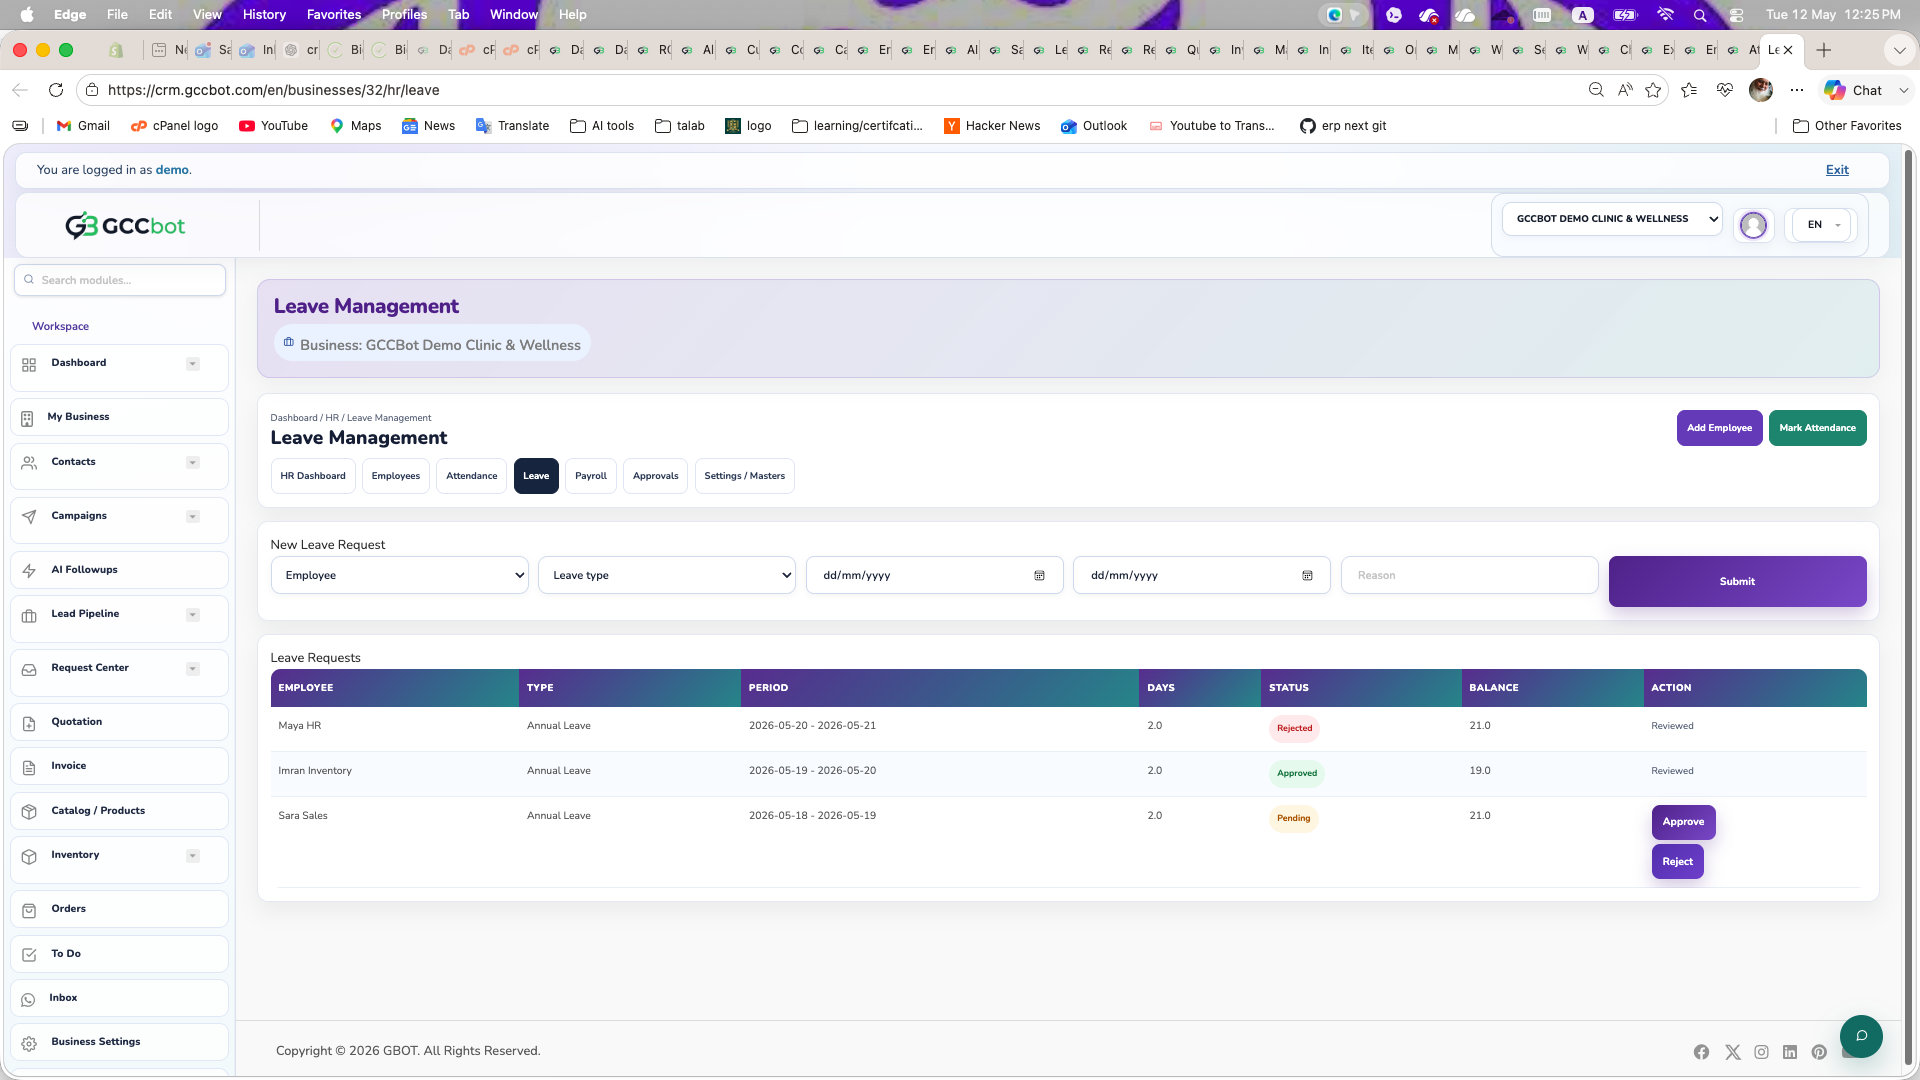Open the Facebook footer icon
This screenshot has height=1080, width=1920.
click(1701, 1052)
